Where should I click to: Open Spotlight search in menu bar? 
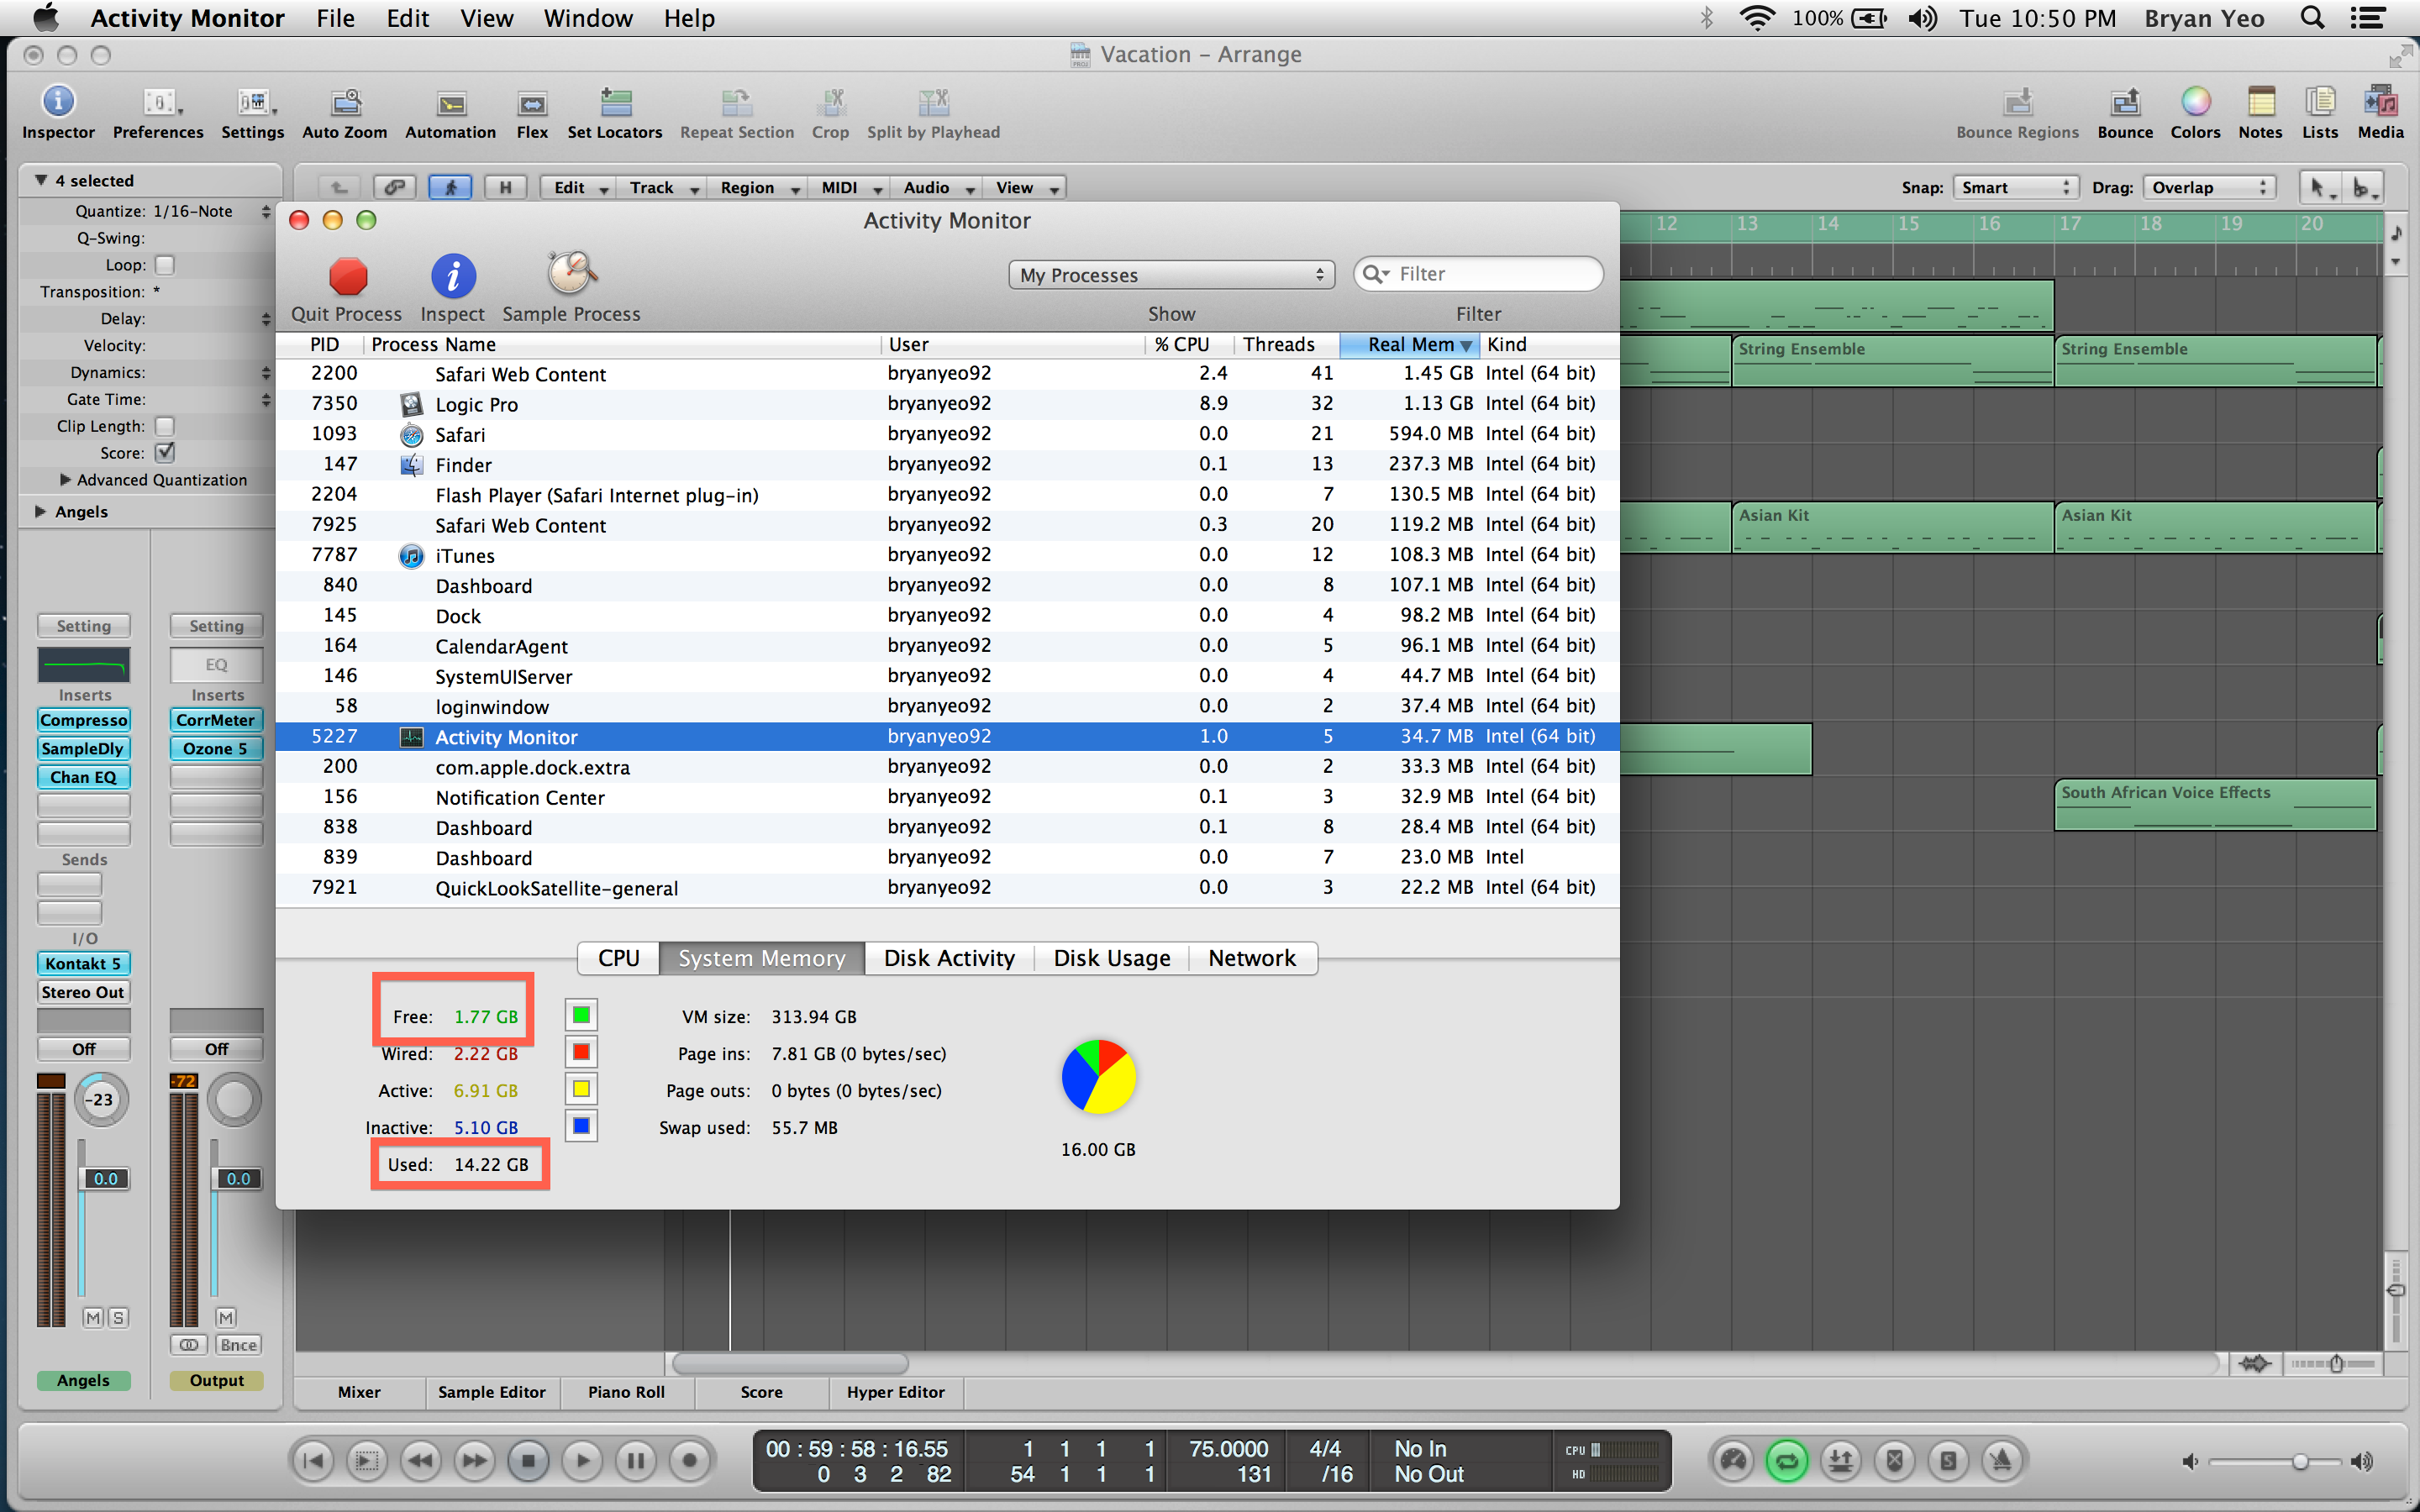tap(2312, 18)
